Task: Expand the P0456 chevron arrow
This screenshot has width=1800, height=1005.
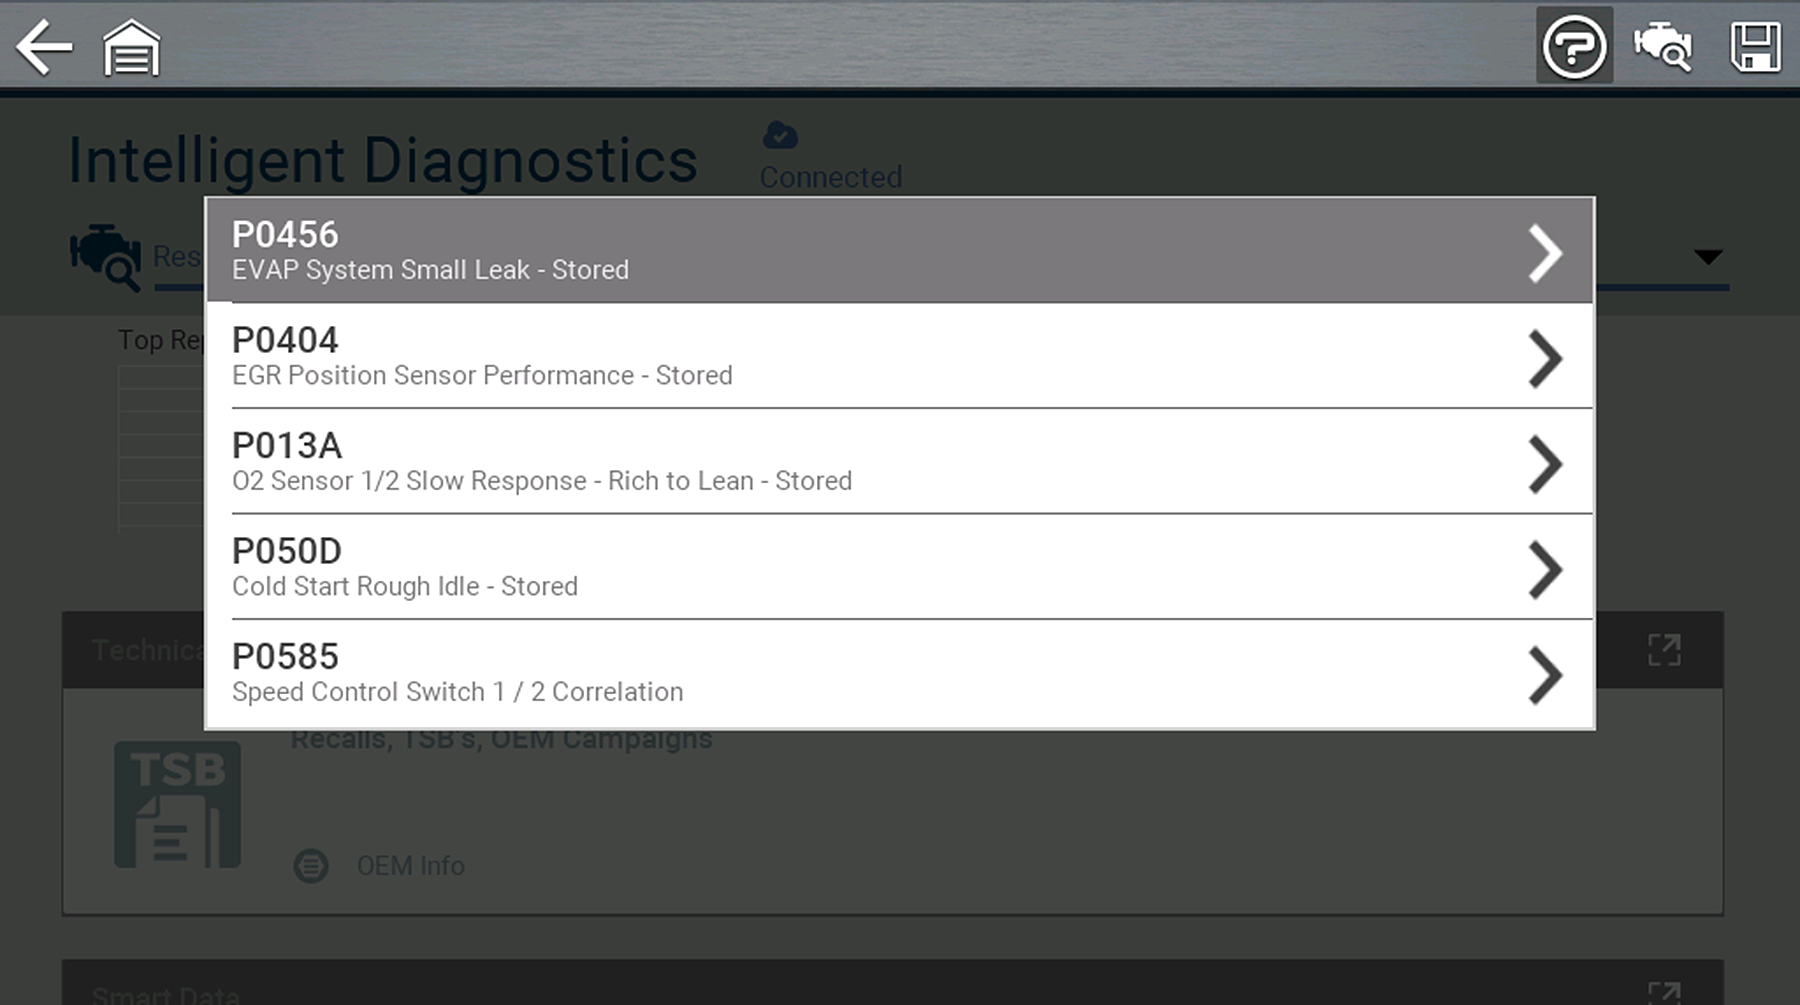Action: (1545, 252)
